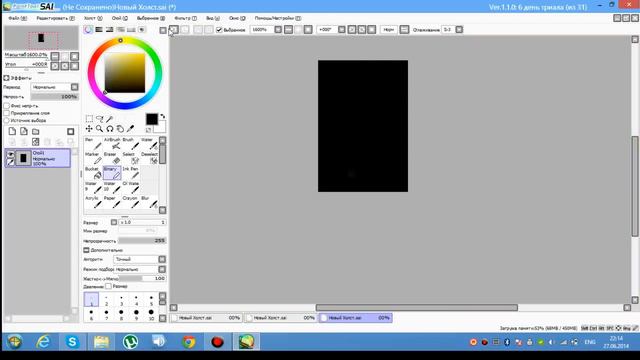Create a new raster layer

[x=12, y=131]
